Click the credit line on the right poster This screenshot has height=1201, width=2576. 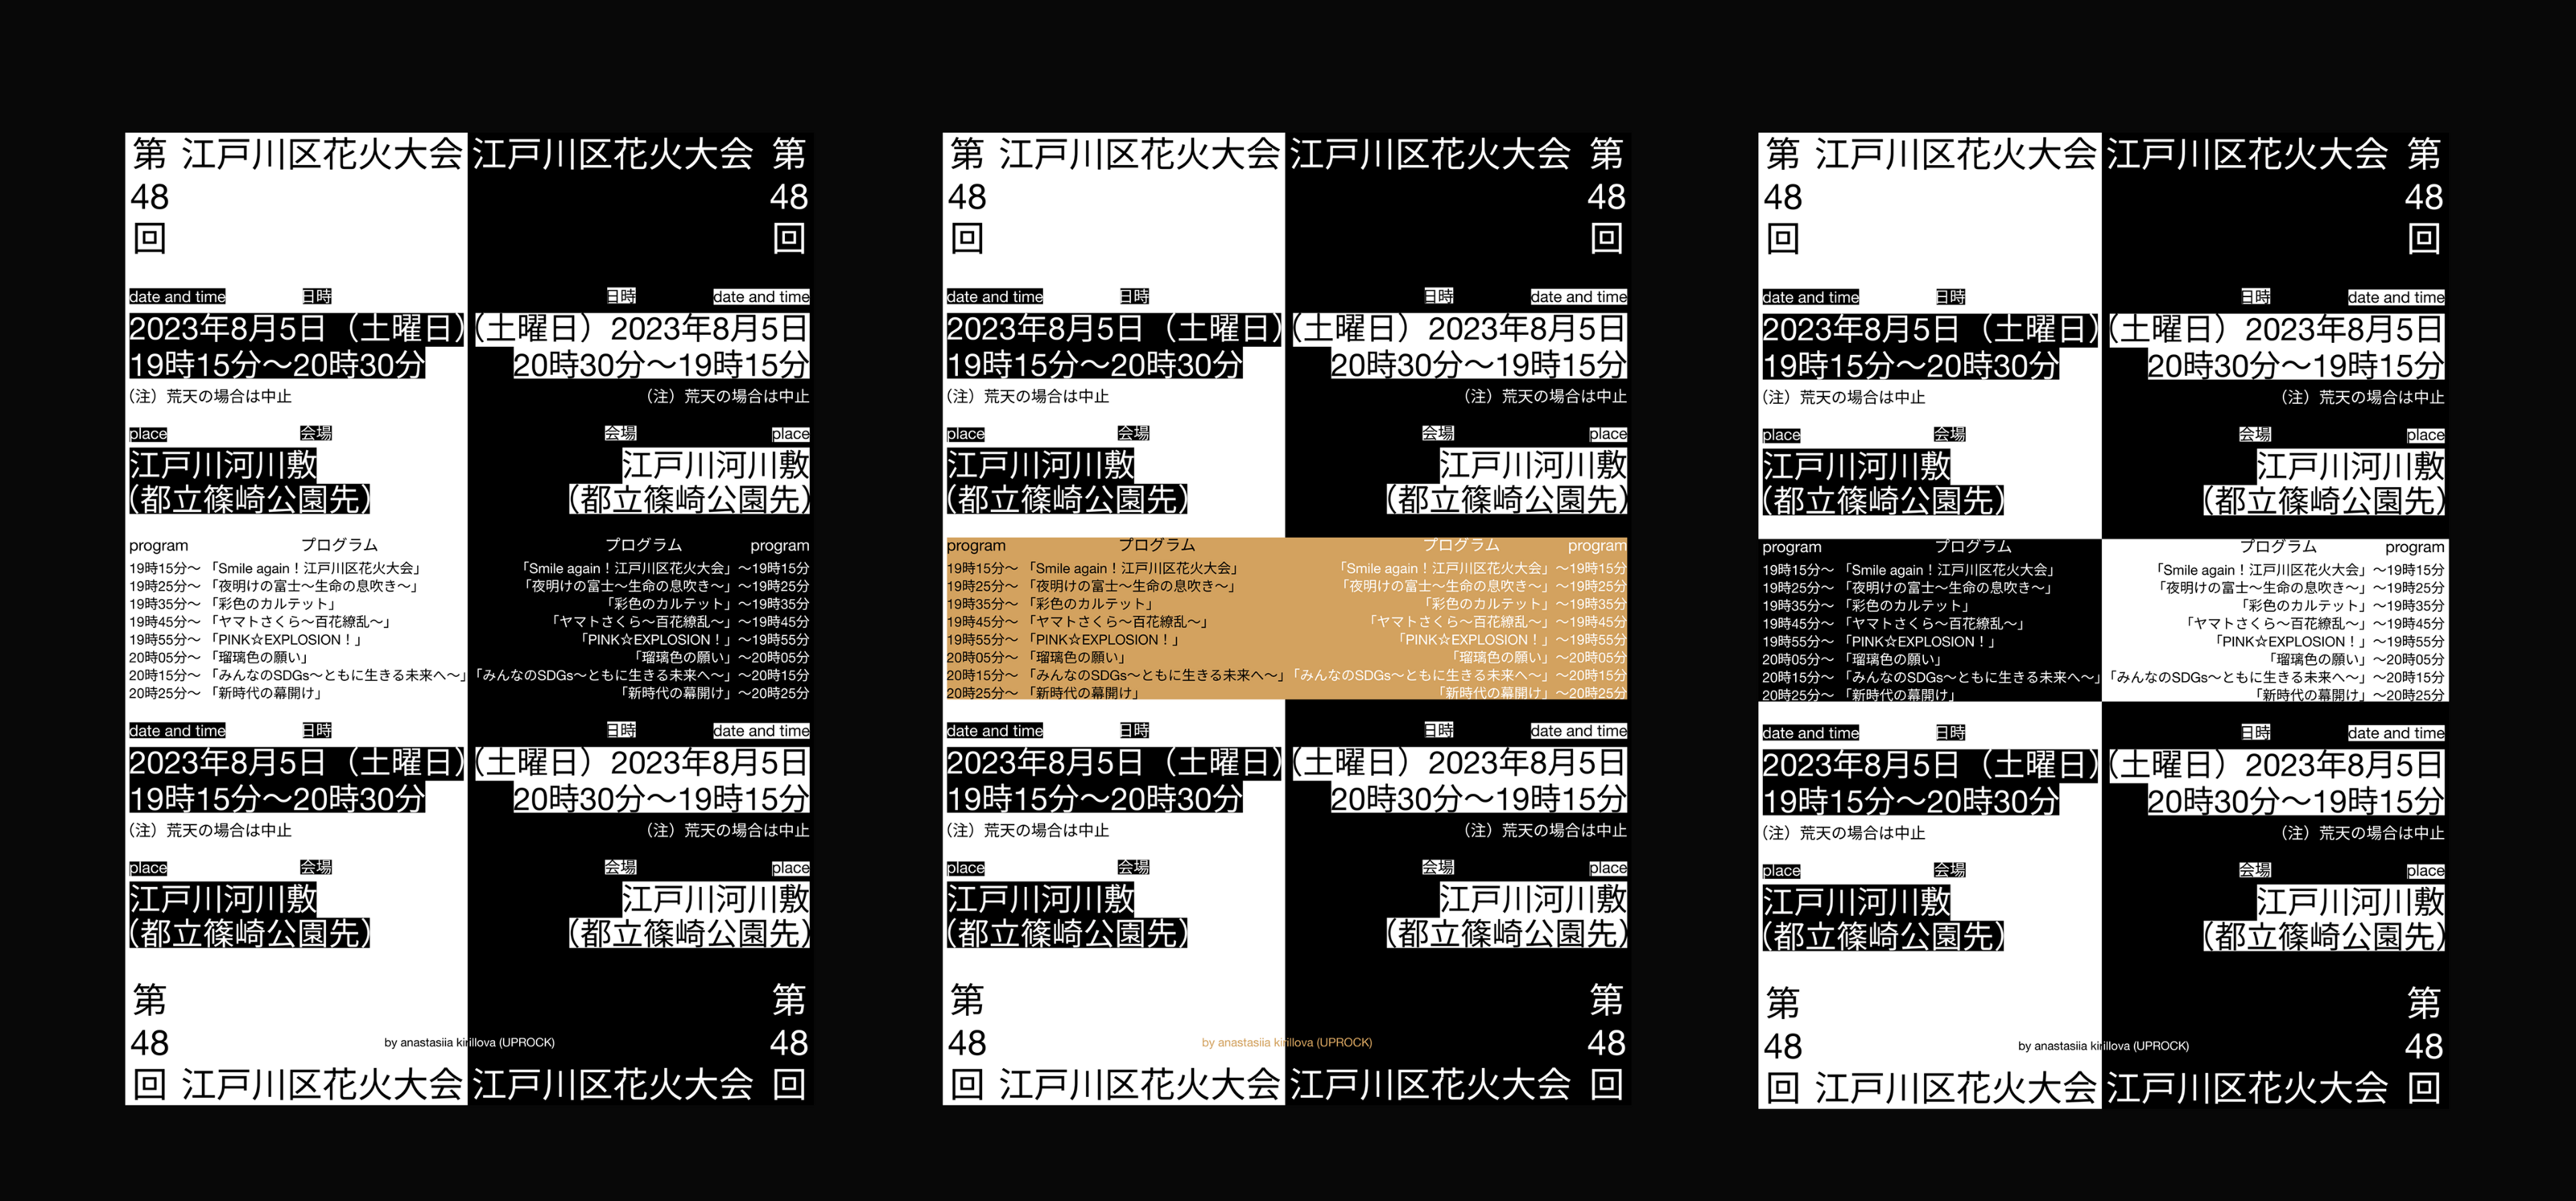click(2103, 1046)
